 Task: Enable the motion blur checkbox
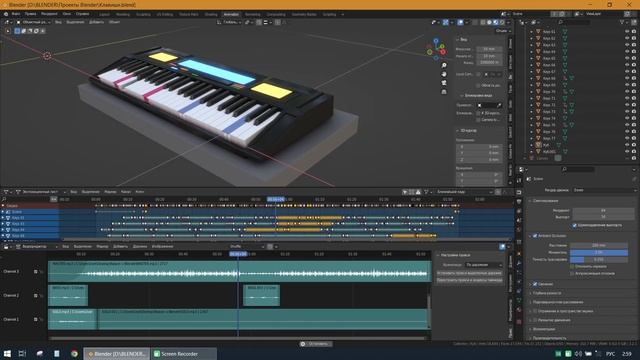(535, 320)
